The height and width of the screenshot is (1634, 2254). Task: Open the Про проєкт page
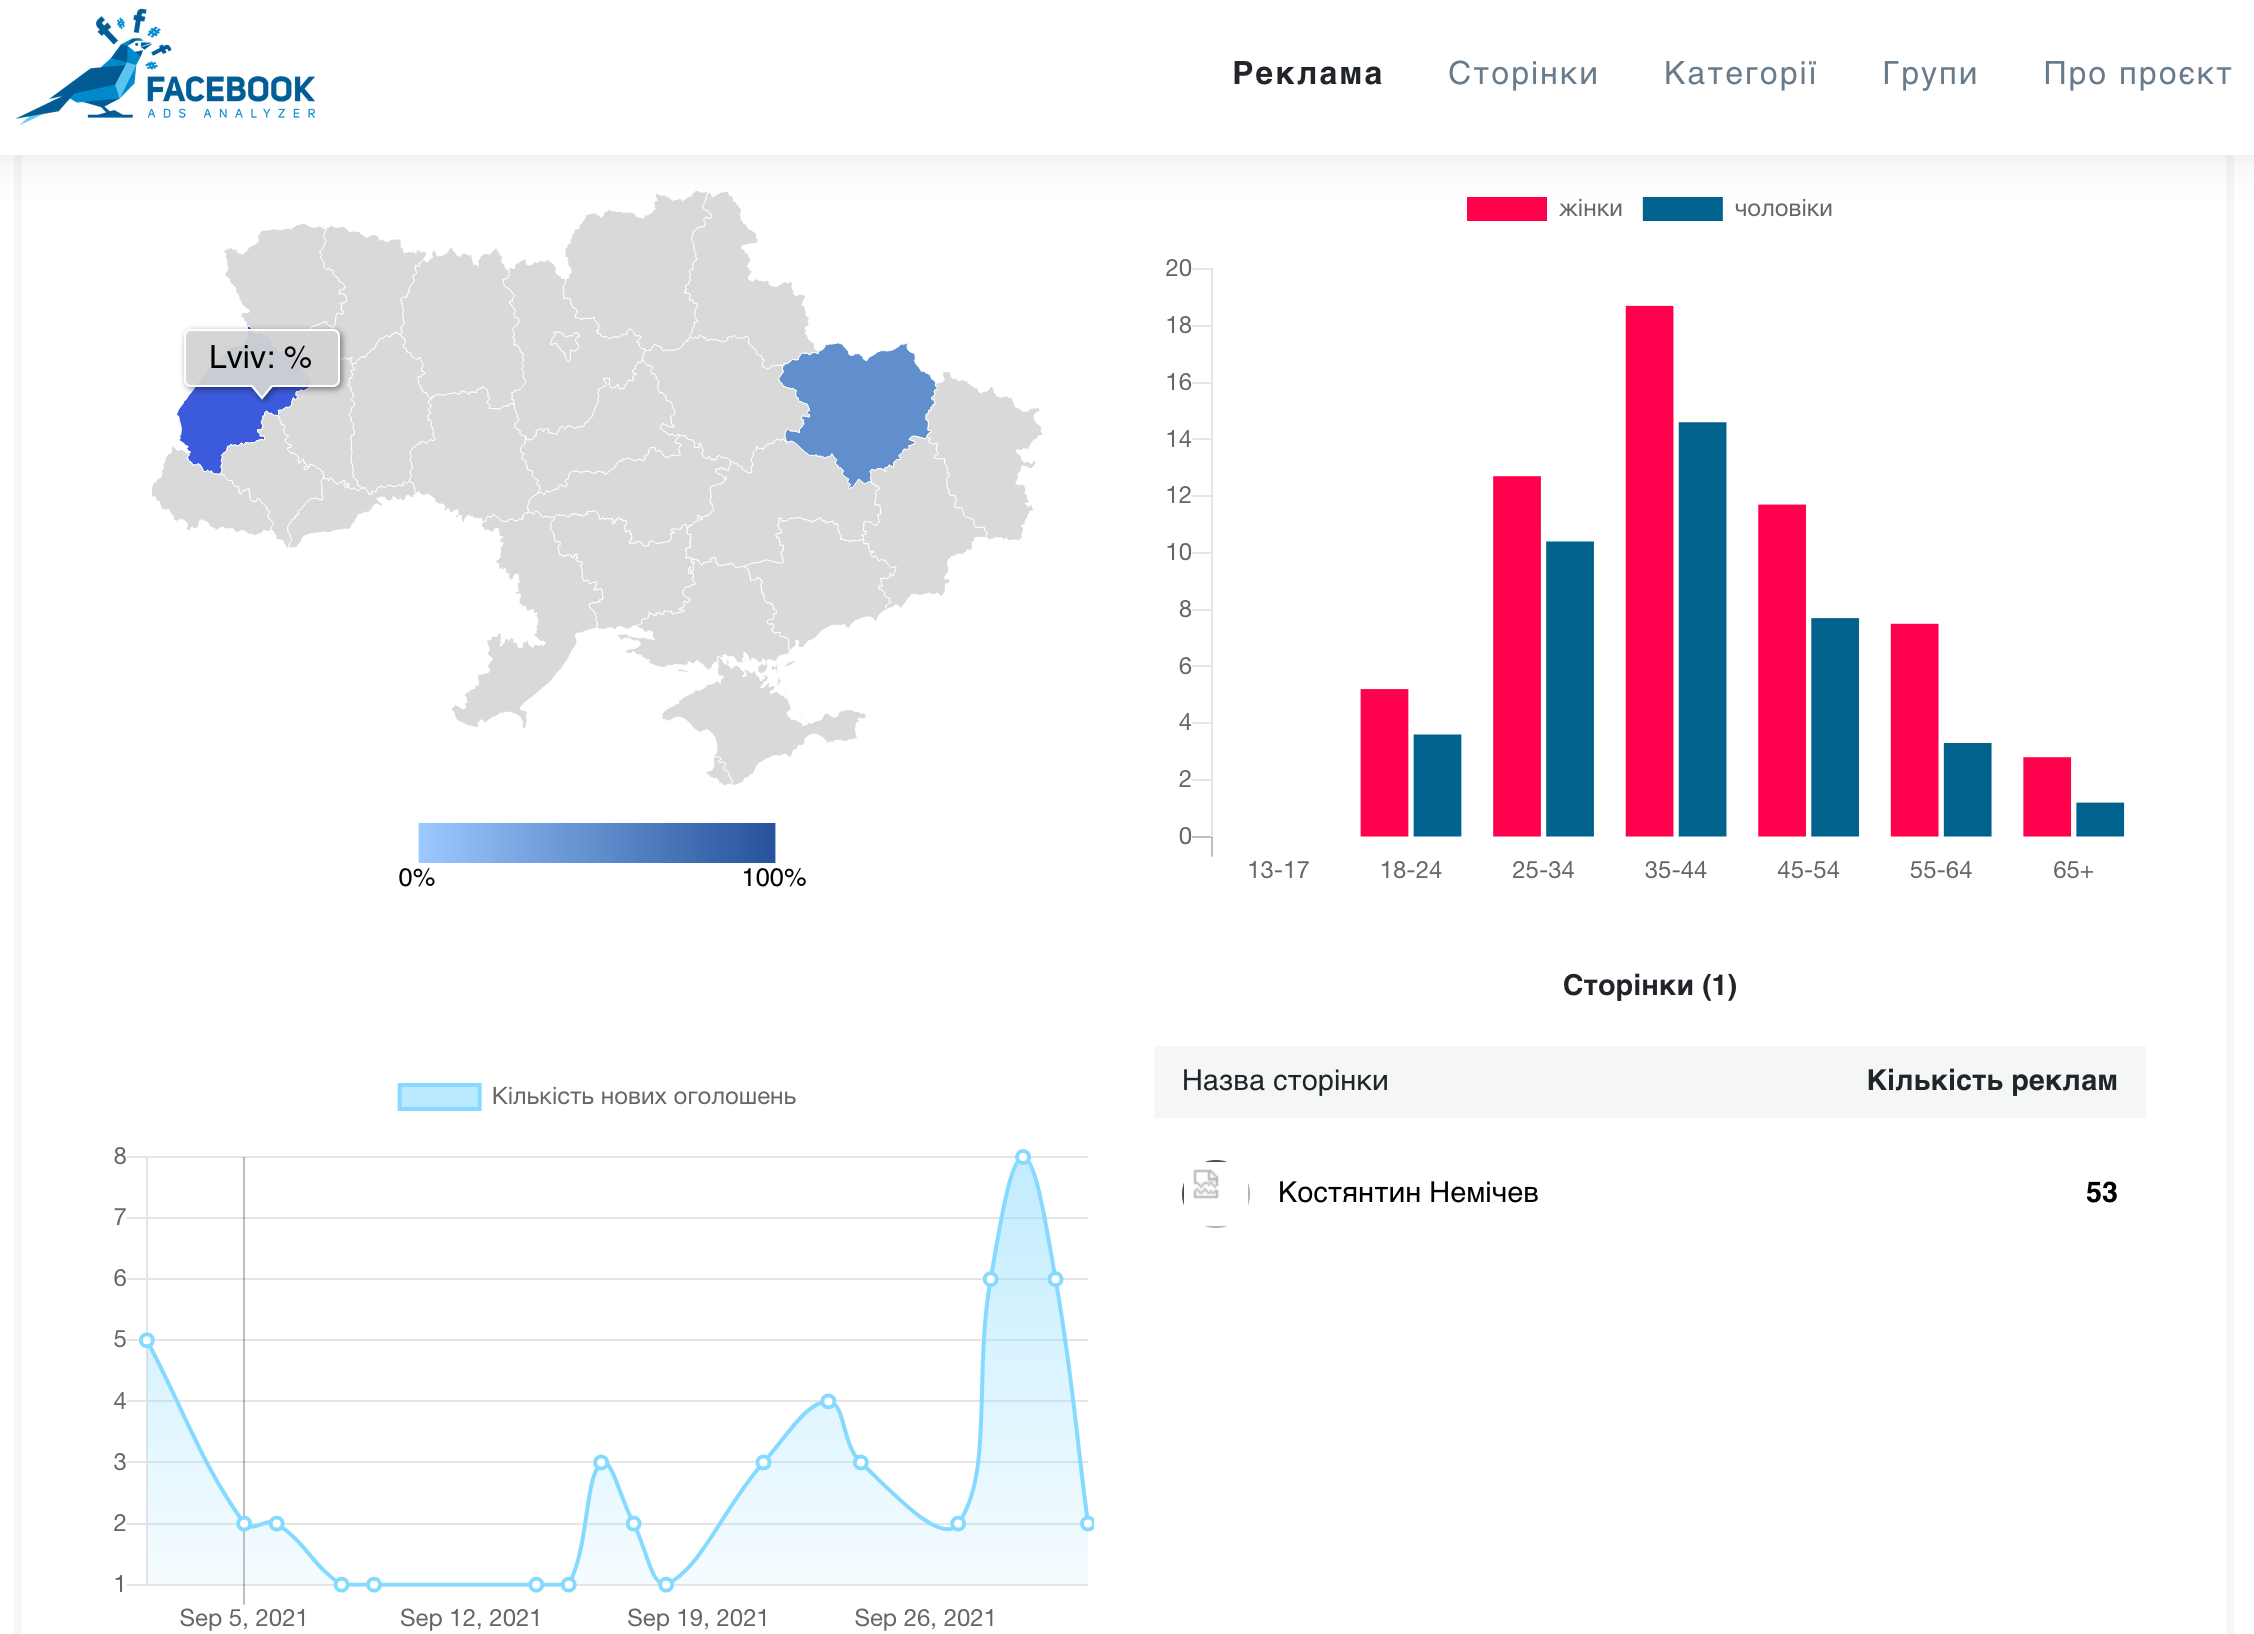pos(2136,73)
